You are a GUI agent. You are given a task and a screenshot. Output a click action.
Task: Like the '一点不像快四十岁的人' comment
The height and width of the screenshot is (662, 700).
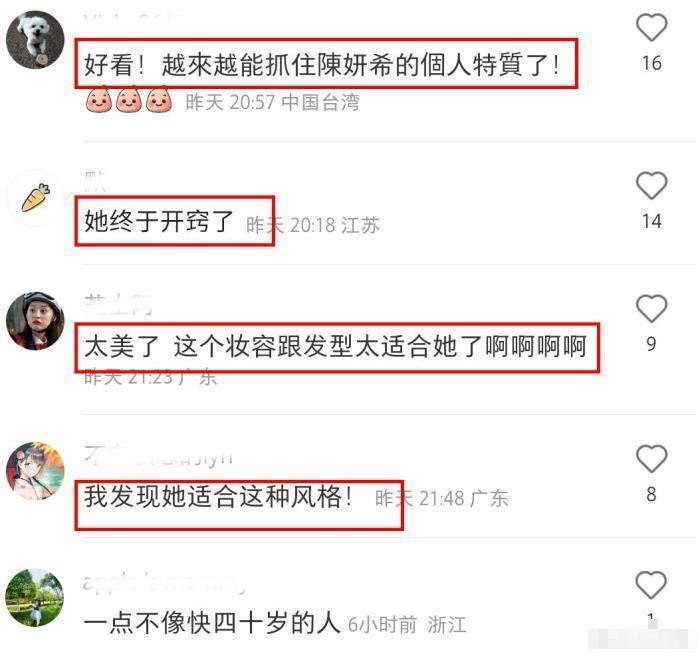tap(651, 584)
